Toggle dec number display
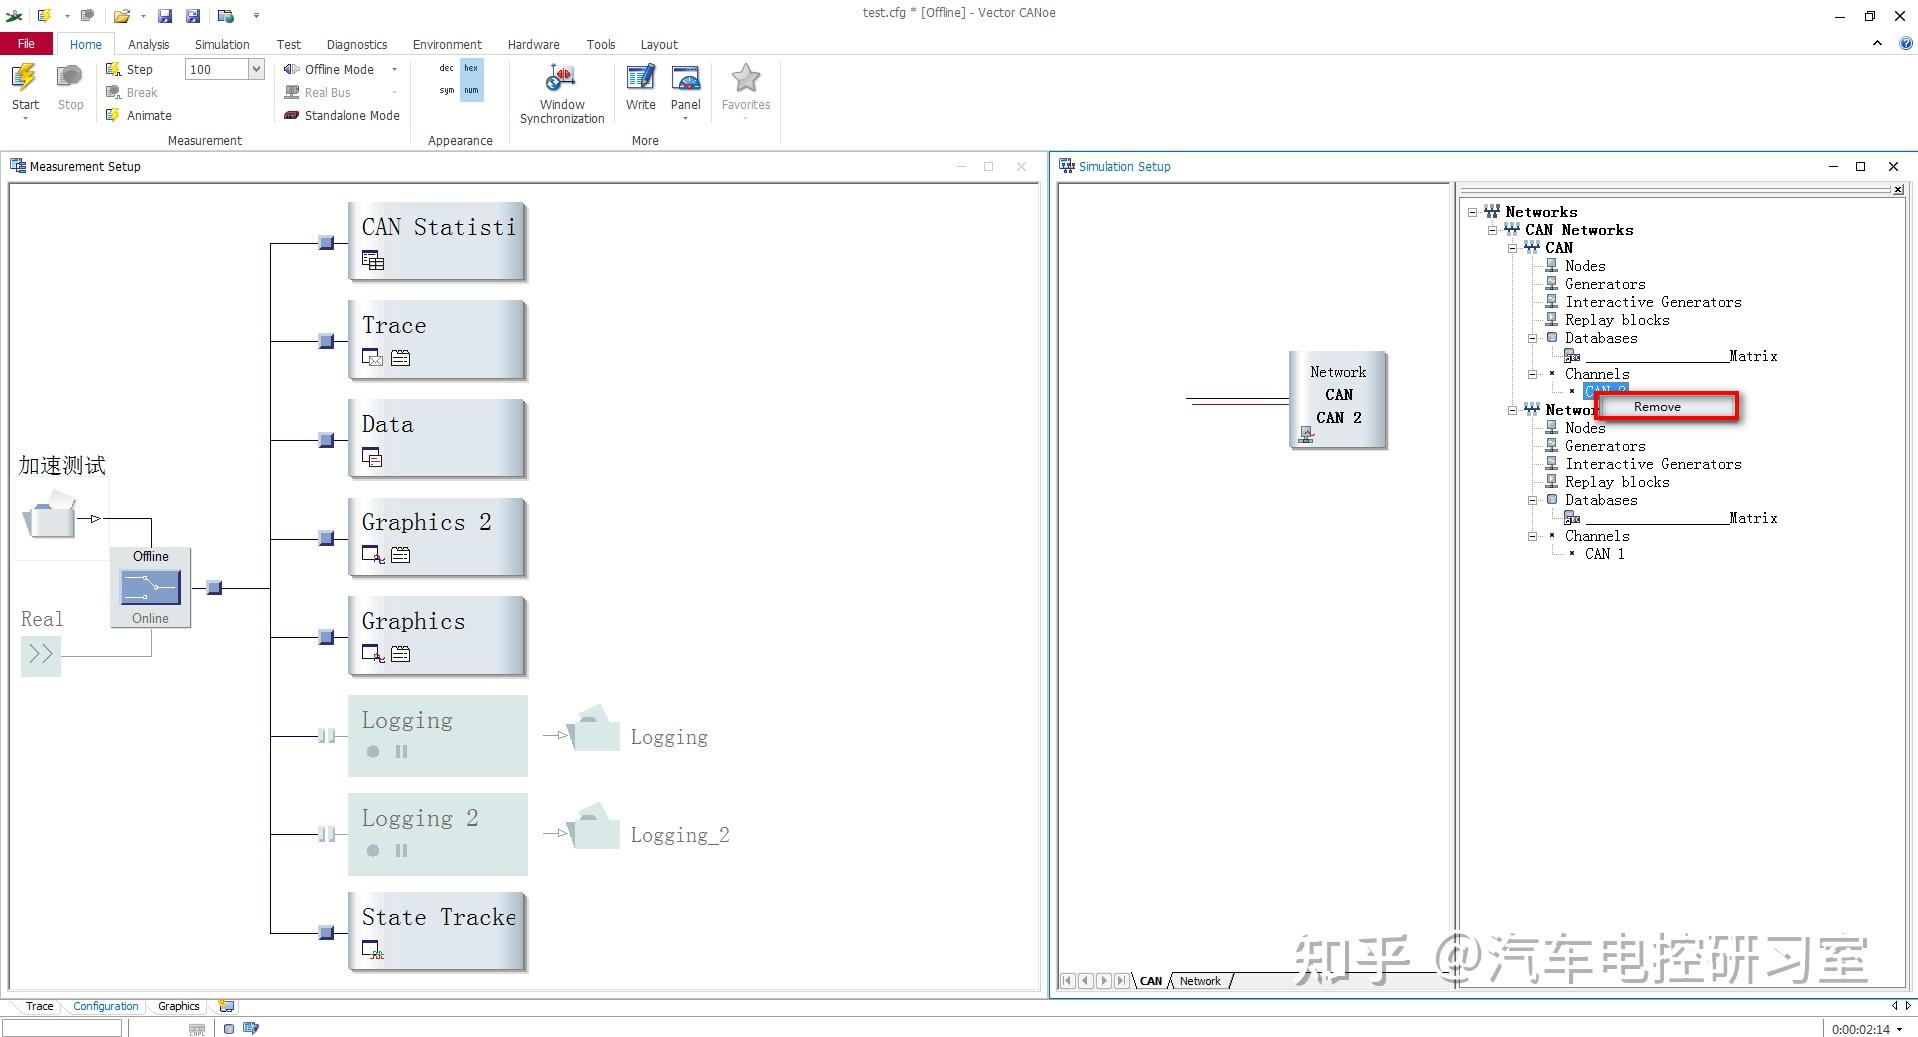1918x1037 pixels. click(446, 68)
